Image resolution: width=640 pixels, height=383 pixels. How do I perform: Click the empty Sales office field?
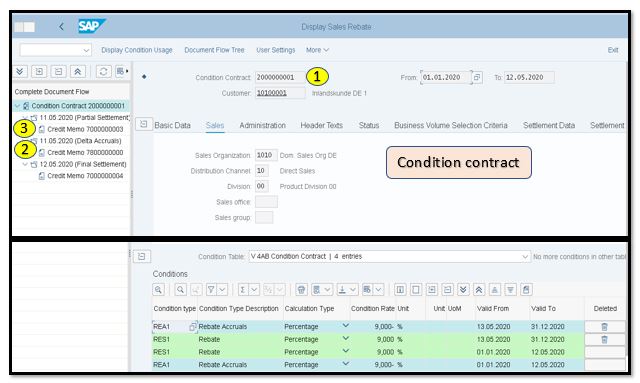pos(266,202)
